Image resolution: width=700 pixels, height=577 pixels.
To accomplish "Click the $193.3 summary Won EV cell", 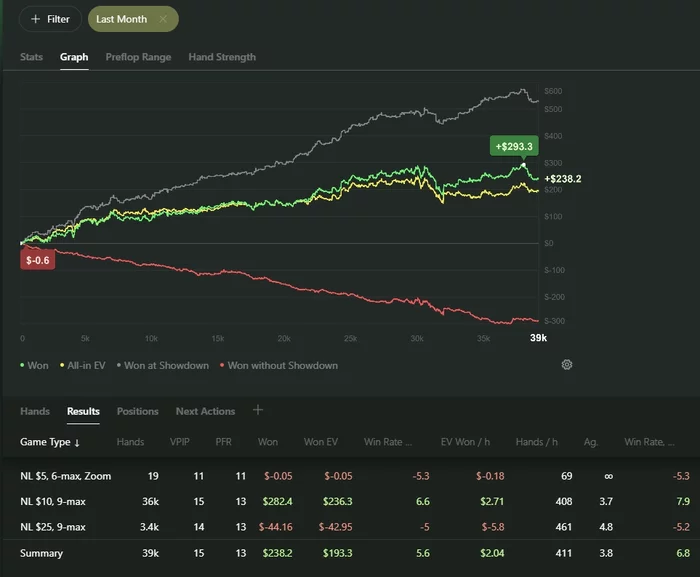I will pos(338,553).
